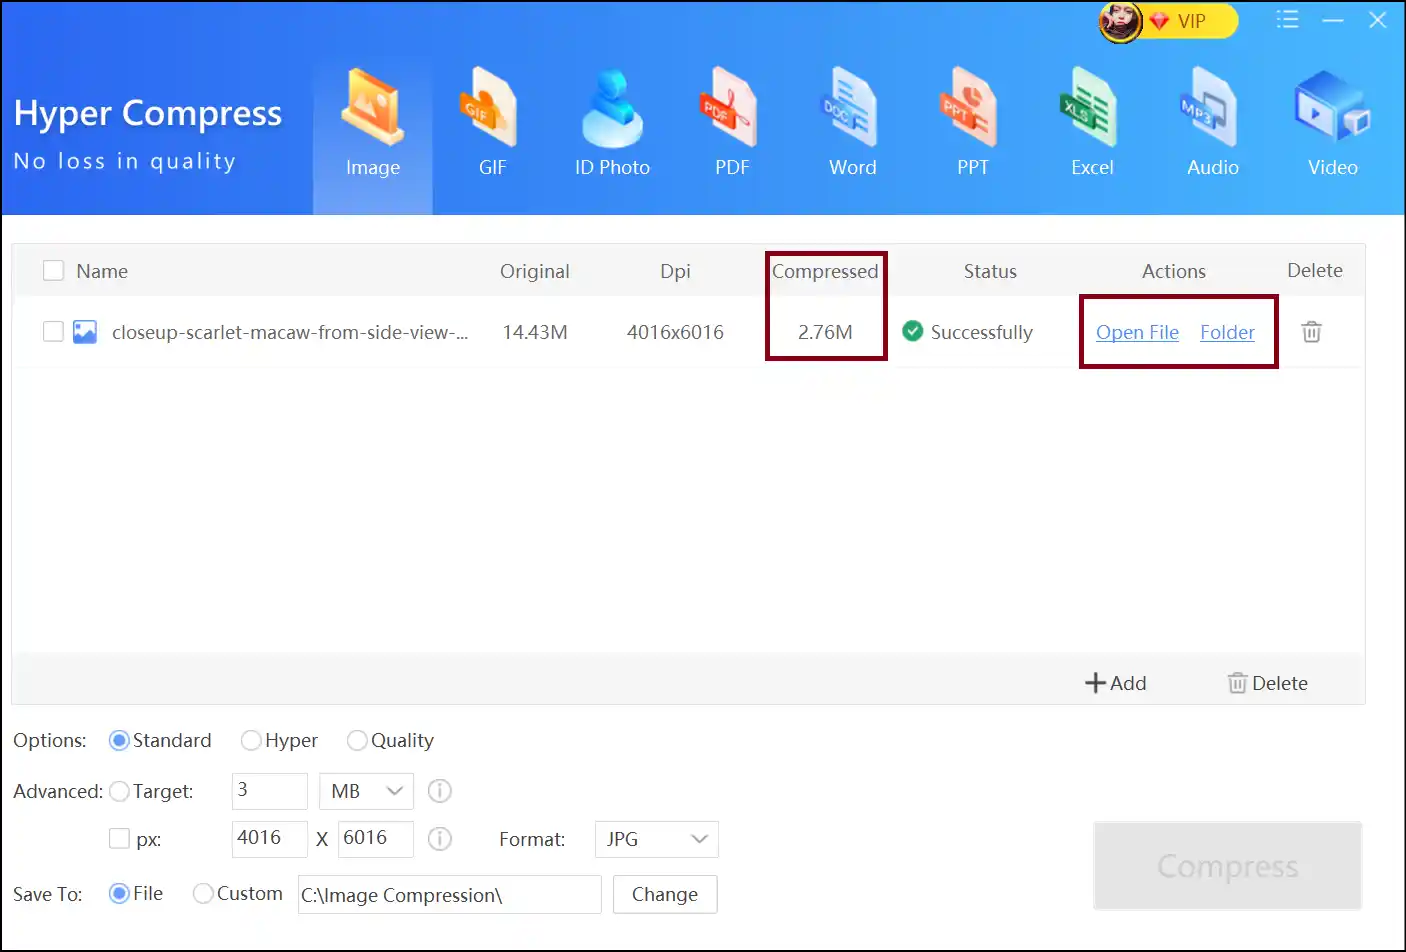1406x952 pixels.
Task: Click the Add button with plus icon
Action: [x=1116, y=683]
